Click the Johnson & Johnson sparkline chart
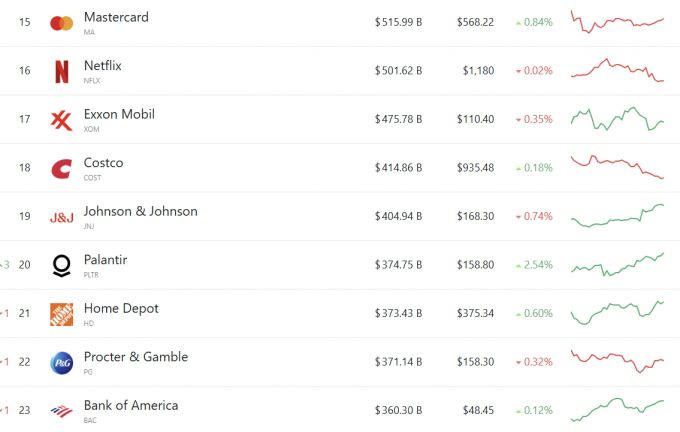Screen dimensions: 680x432 point(616,215)
